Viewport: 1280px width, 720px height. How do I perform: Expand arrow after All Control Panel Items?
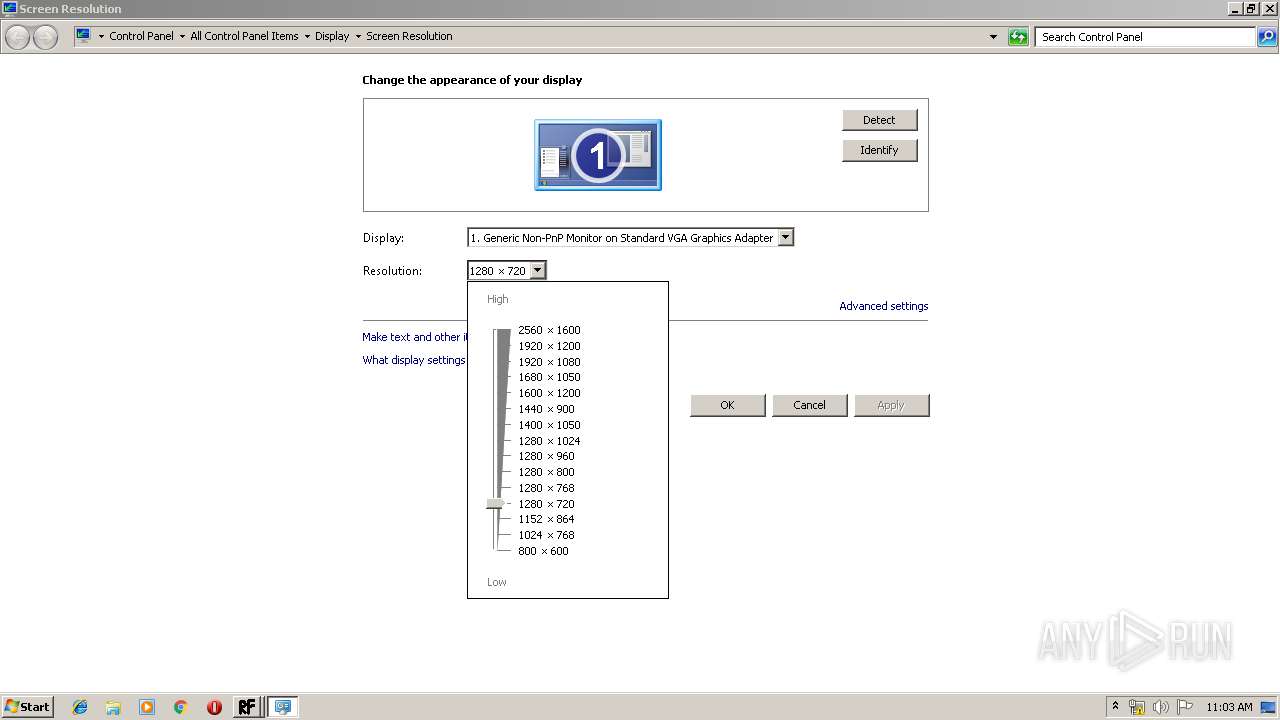(307, 37)
